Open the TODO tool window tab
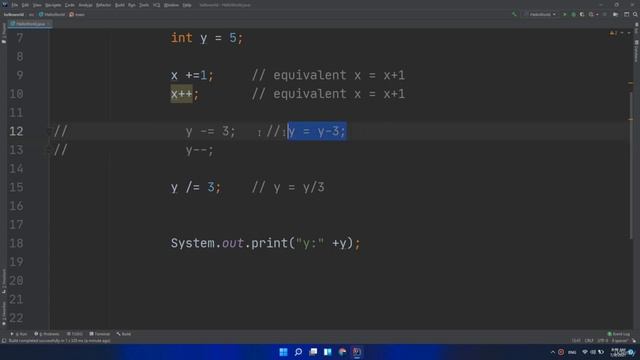The height and width of the screenshot is (360, 640). 75,334
